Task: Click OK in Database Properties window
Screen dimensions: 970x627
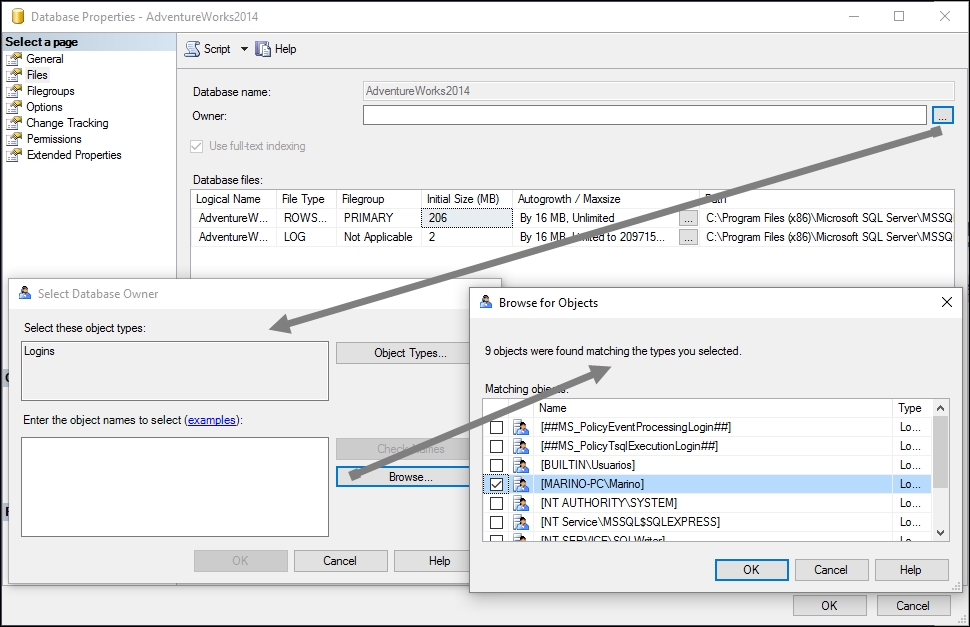Action: (x=829, y=606)
